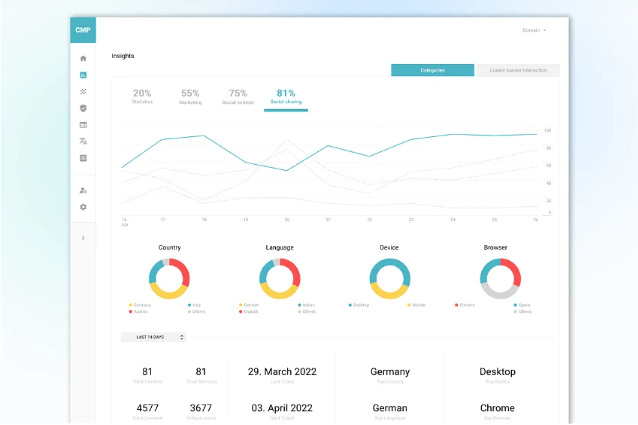Open the insights chart icon in sidebar

(x=83, y=75)
